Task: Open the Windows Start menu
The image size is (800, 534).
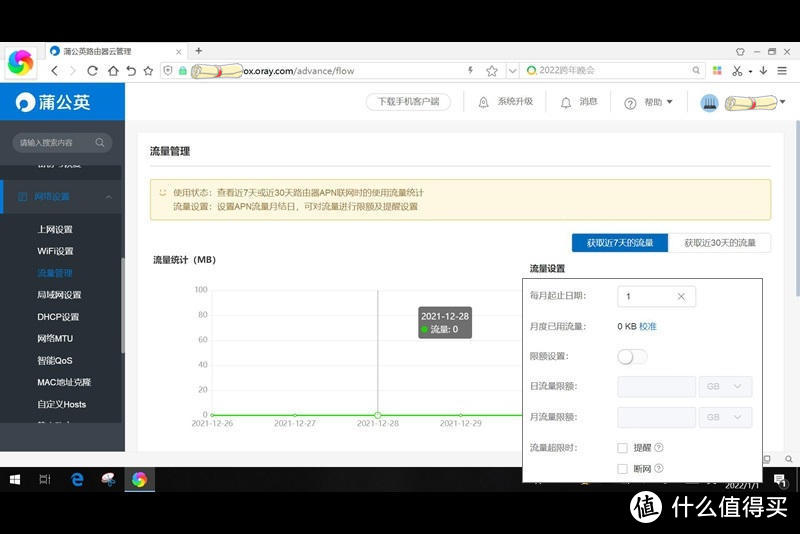Action: point(15,479)
